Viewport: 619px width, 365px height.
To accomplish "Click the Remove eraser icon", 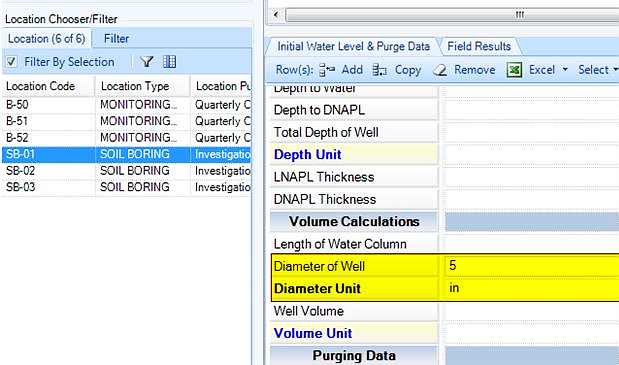I will (440, 70).
